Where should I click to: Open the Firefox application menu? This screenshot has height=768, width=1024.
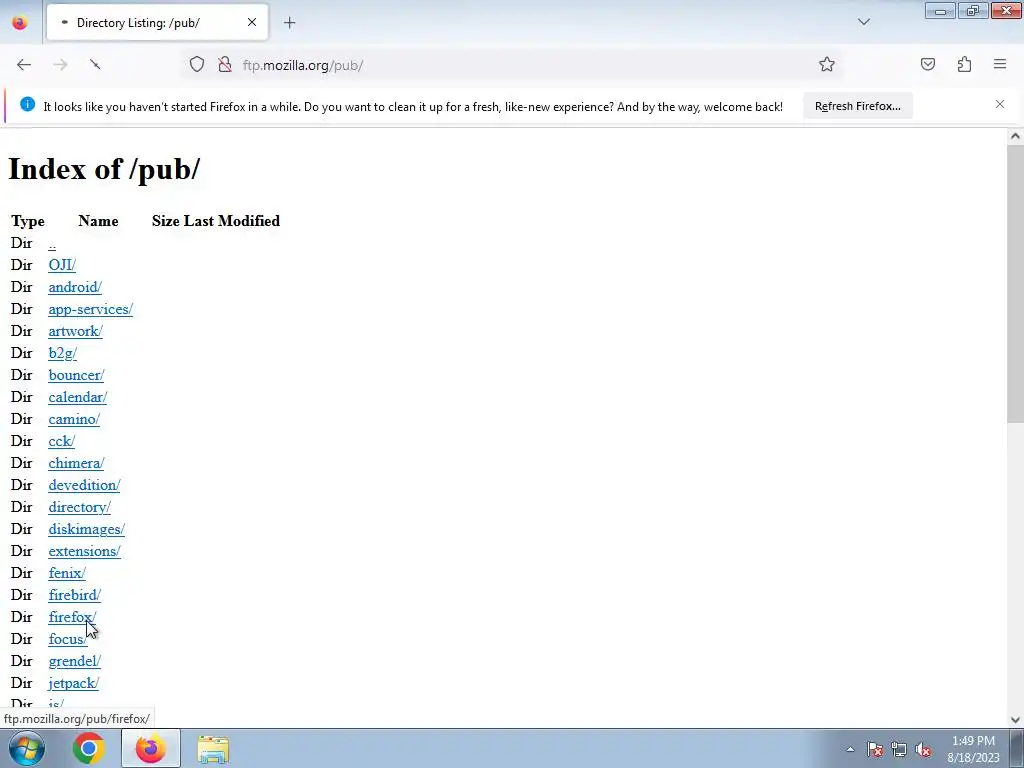coord(1000,65)
